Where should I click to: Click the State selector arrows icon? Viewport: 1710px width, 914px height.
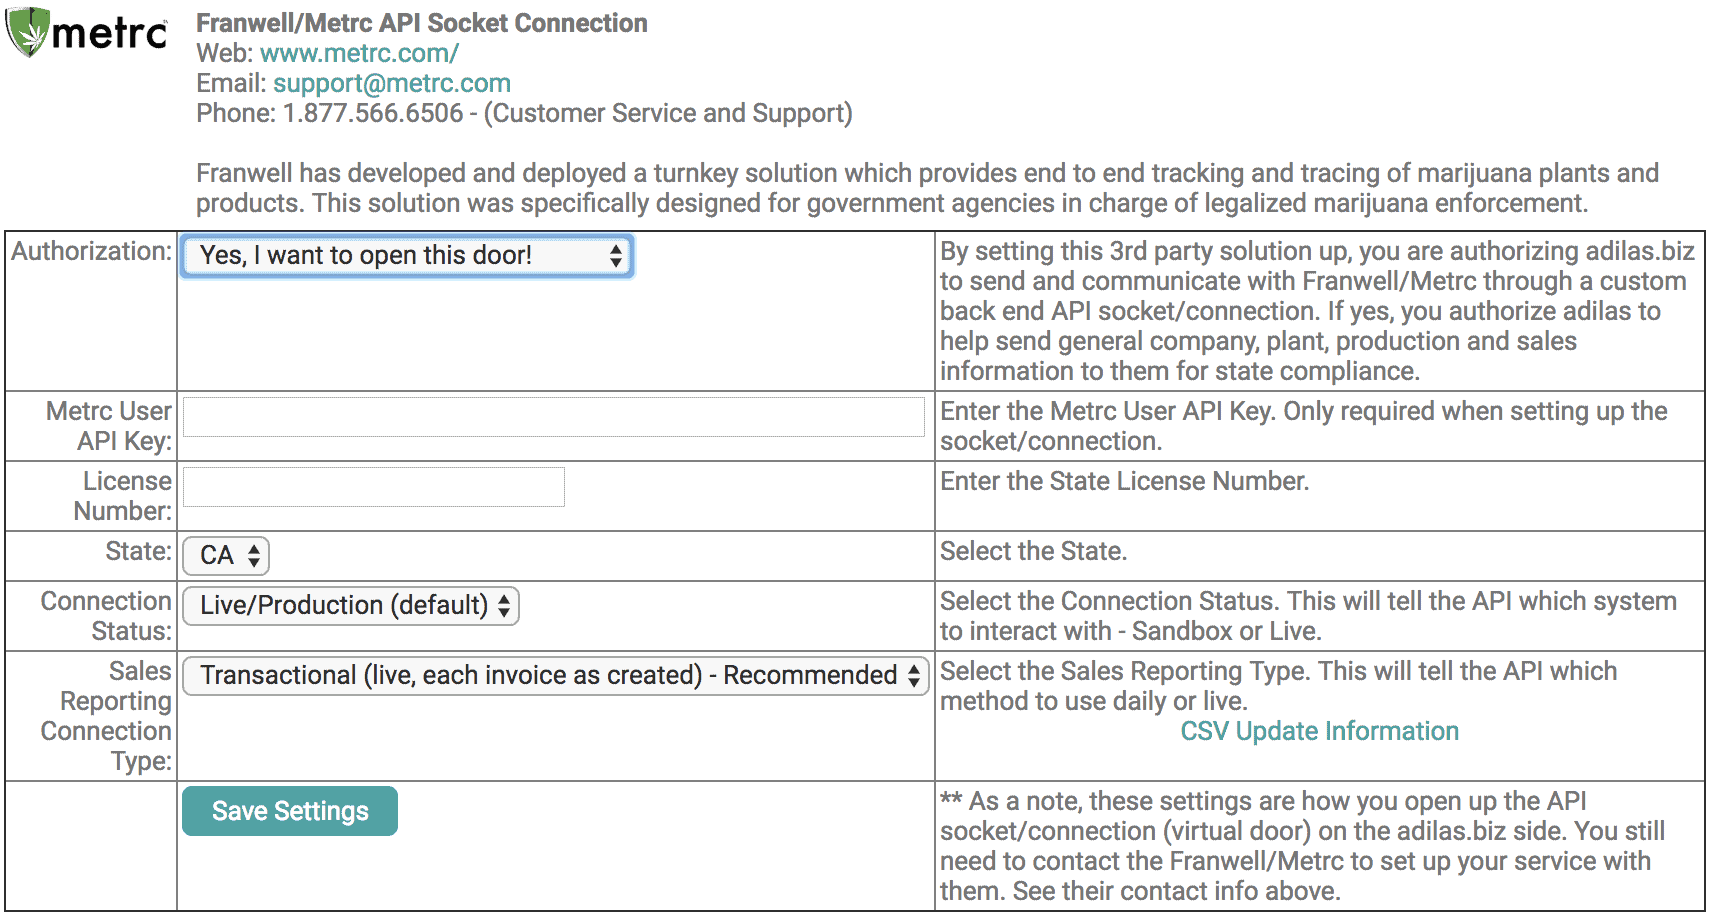(x=254, y=555)
